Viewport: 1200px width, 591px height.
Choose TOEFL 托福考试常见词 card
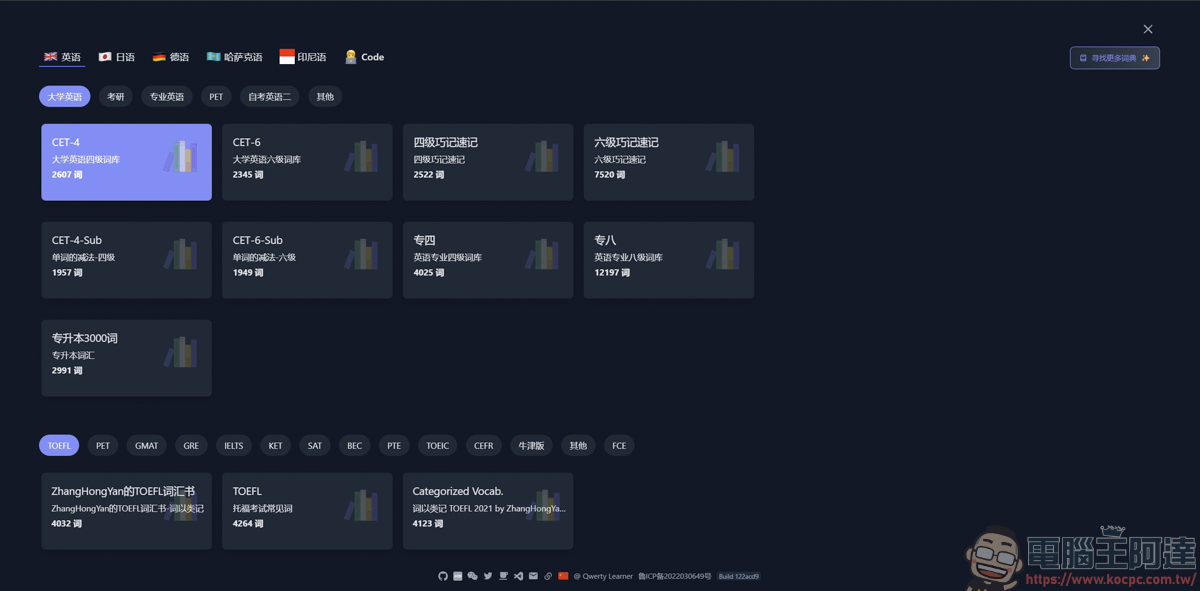[x=307, y=511]
